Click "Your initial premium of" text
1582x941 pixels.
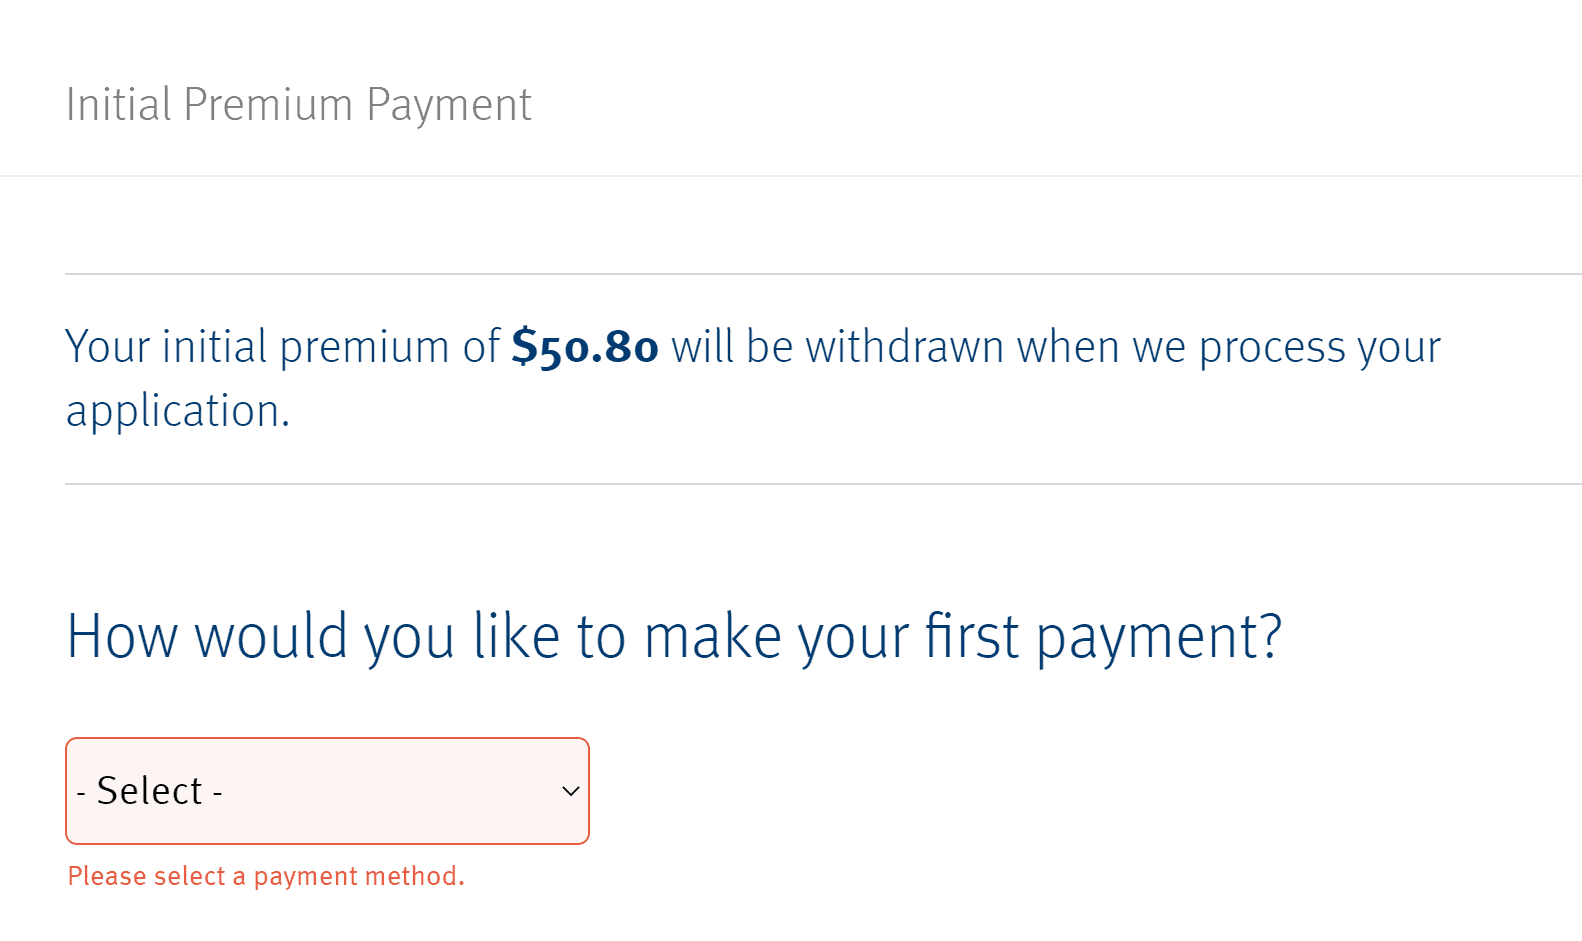point(282,347)
